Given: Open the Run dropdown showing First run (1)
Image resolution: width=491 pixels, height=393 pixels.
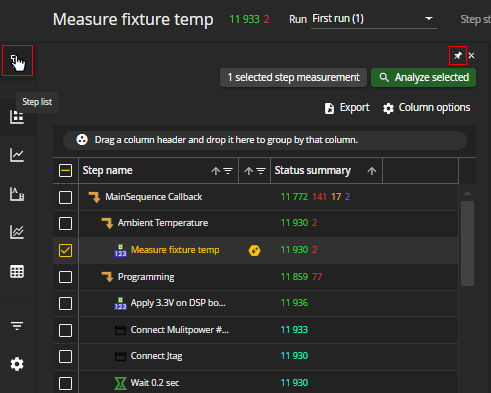Looking at the screenshot, I should tap(374, 19).
